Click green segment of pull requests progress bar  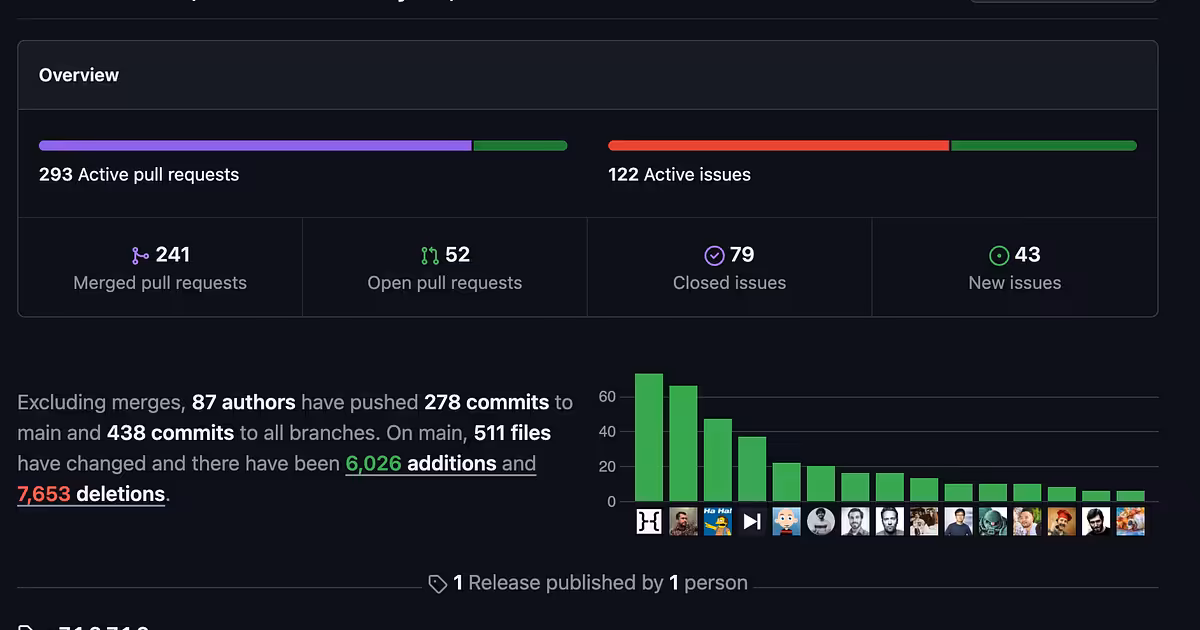pyautogui.click(x=520, y=146)
